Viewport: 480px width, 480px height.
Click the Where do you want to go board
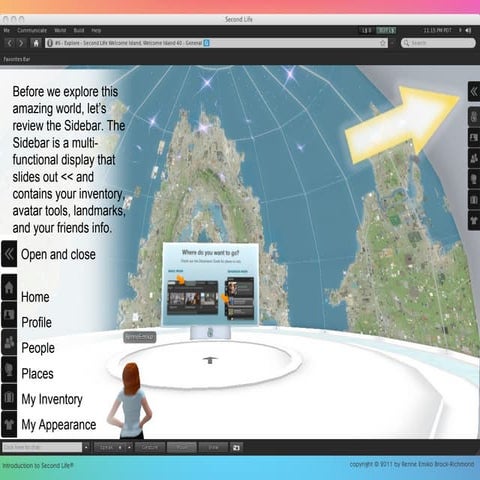pyautogui.click(x=210, y=284)
